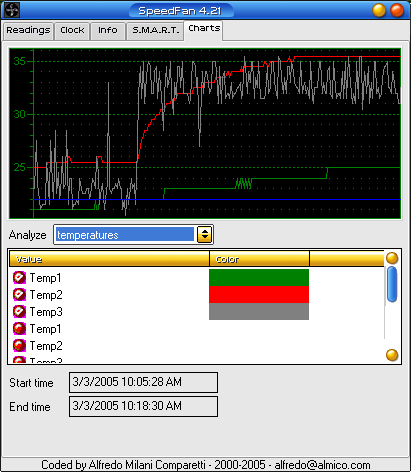
Task: Enable the unchecked Temp1 entry
Action: tap(19, 329)
